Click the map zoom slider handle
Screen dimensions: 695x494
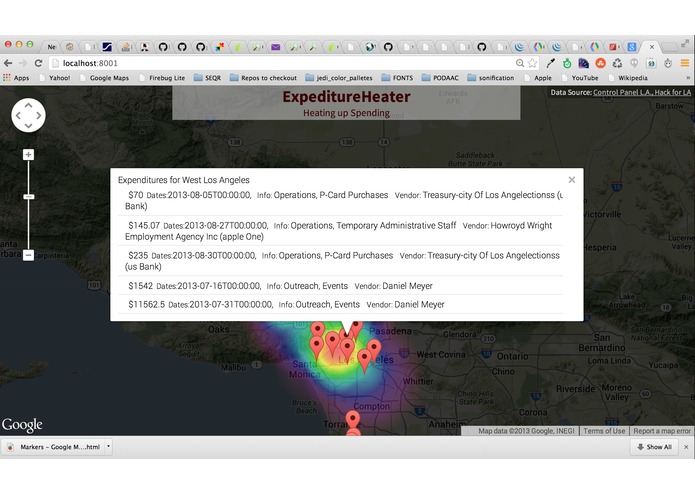point(29,197)
